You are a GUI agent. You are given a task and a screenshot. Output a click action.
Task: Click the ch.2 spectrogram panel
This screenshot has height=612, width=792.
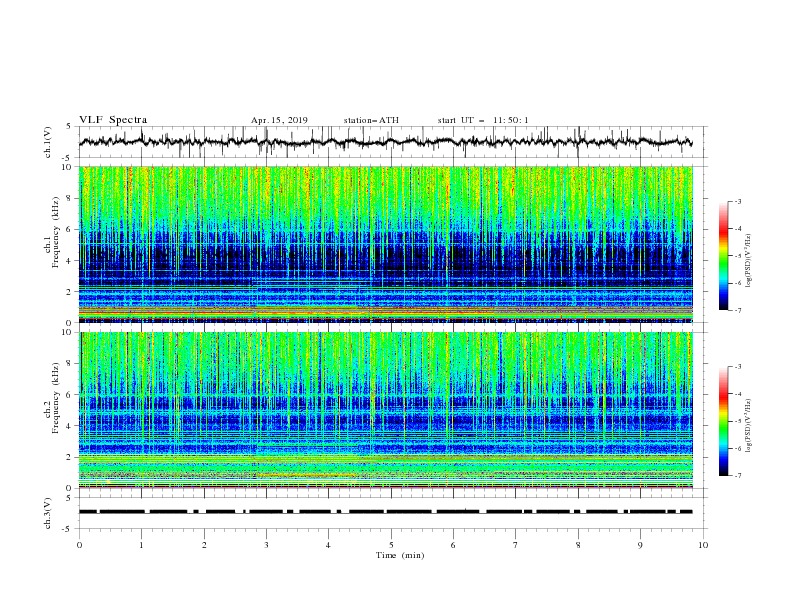pos(386,410)
